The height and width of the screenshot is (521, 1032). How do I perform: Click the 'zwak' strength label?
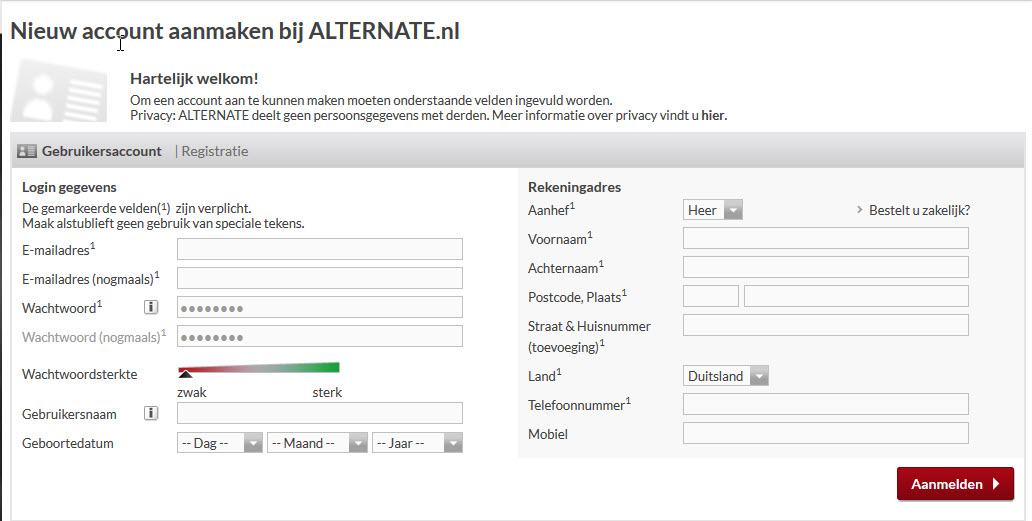pyautogui.click(x=192, y=393)
